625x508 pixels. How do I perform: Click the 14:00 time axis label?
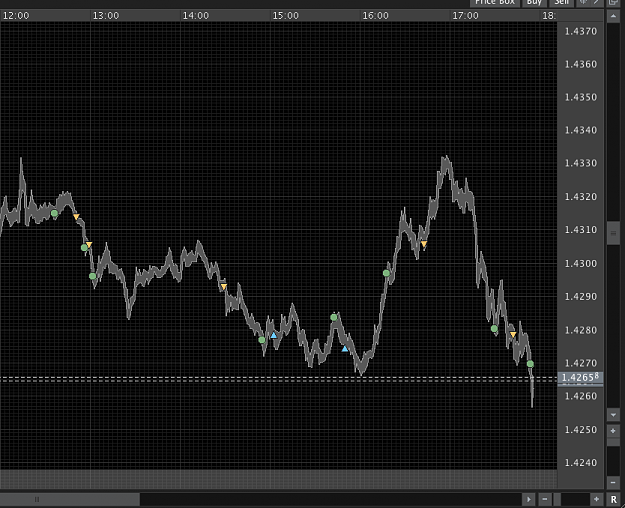(196, 16)
